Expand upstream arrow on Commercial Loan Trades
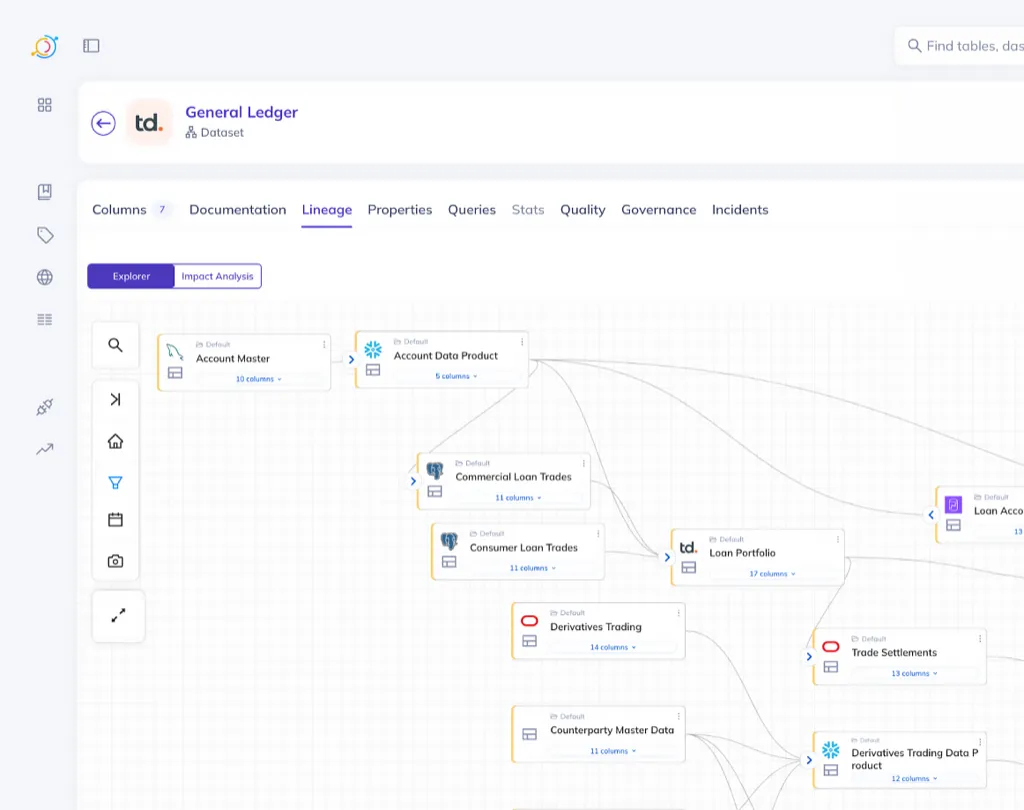 point(413,481)
